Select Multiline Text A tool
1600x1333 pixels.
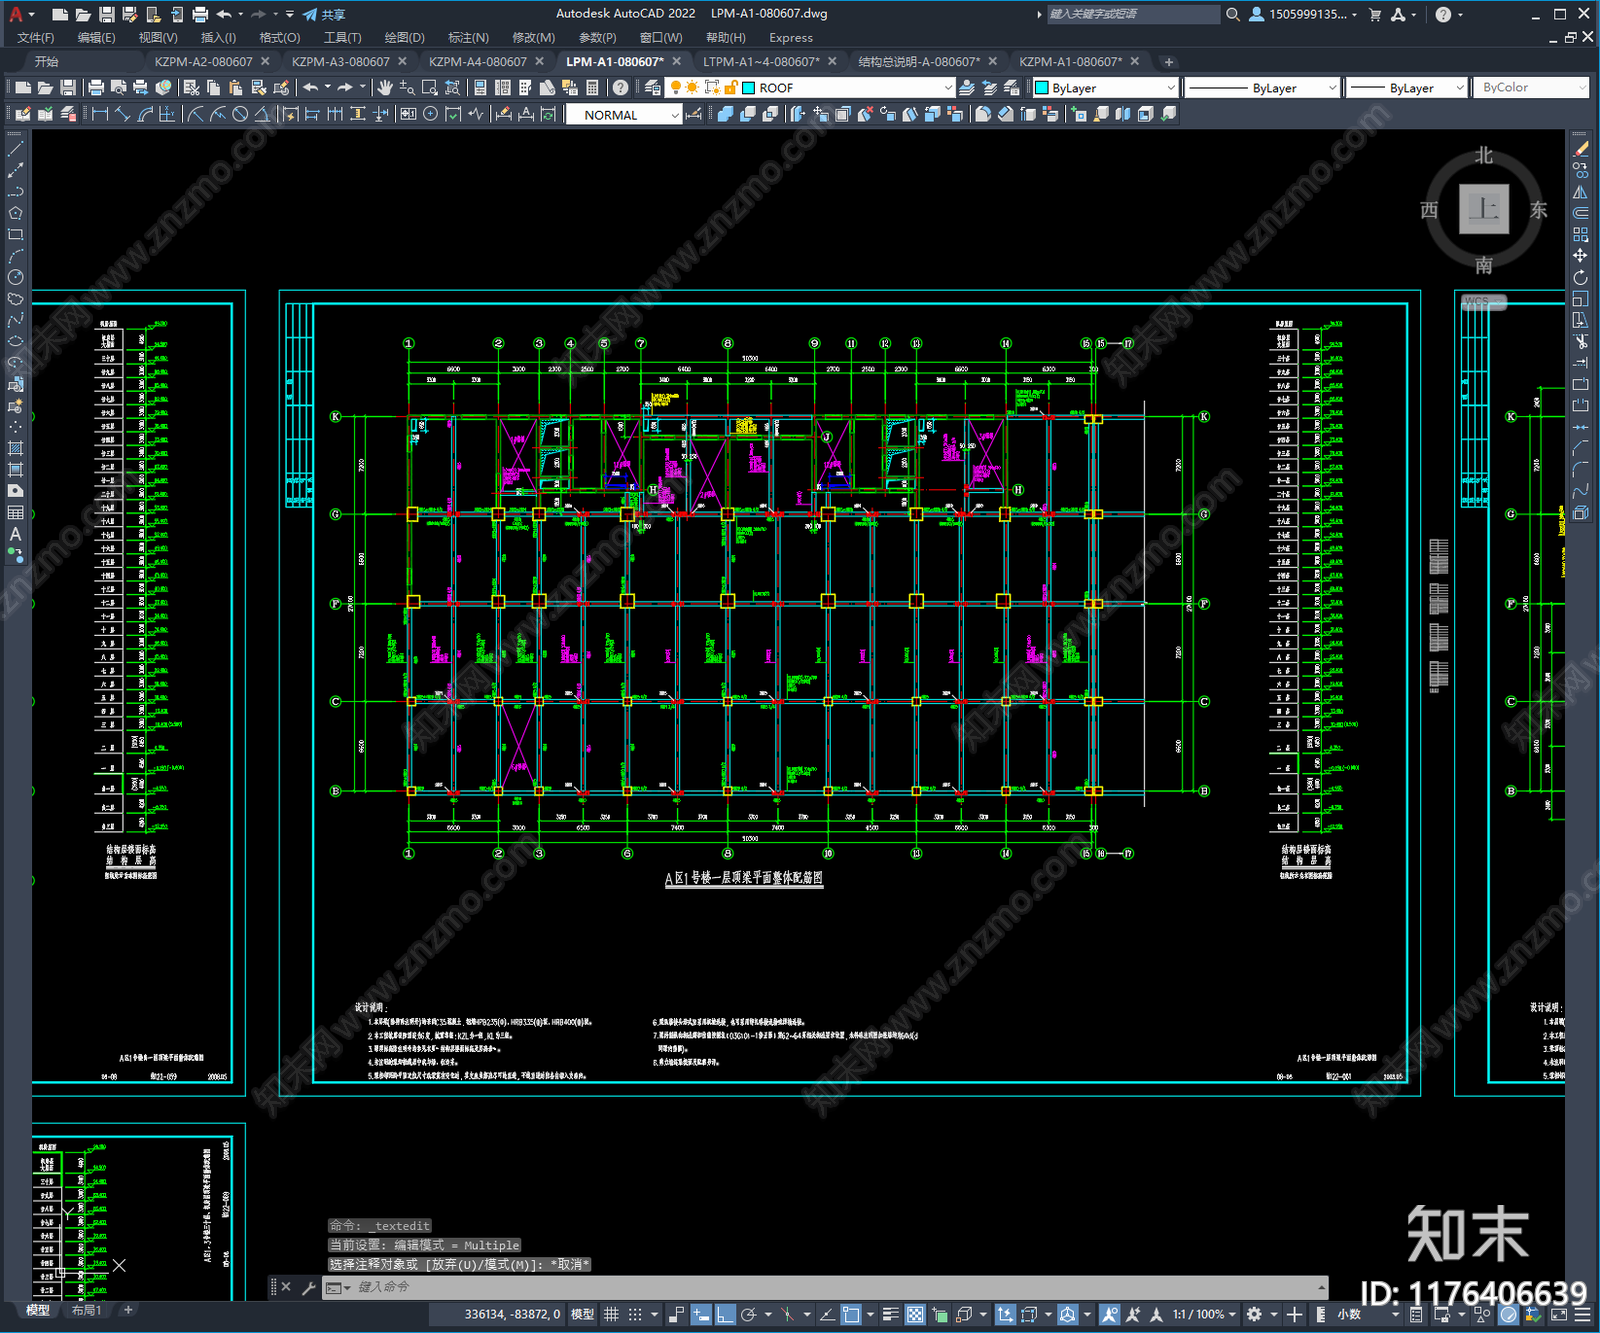coord(15,534)
